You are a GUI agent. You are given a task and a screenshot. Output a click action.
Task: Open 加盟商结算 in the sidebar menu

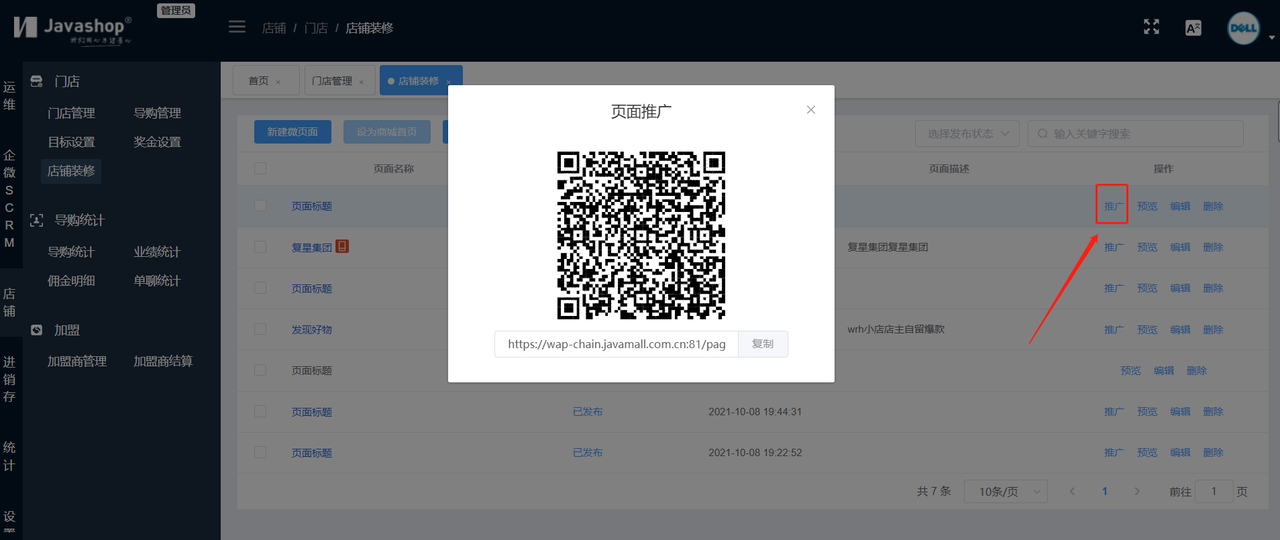[x=163, y=361]
